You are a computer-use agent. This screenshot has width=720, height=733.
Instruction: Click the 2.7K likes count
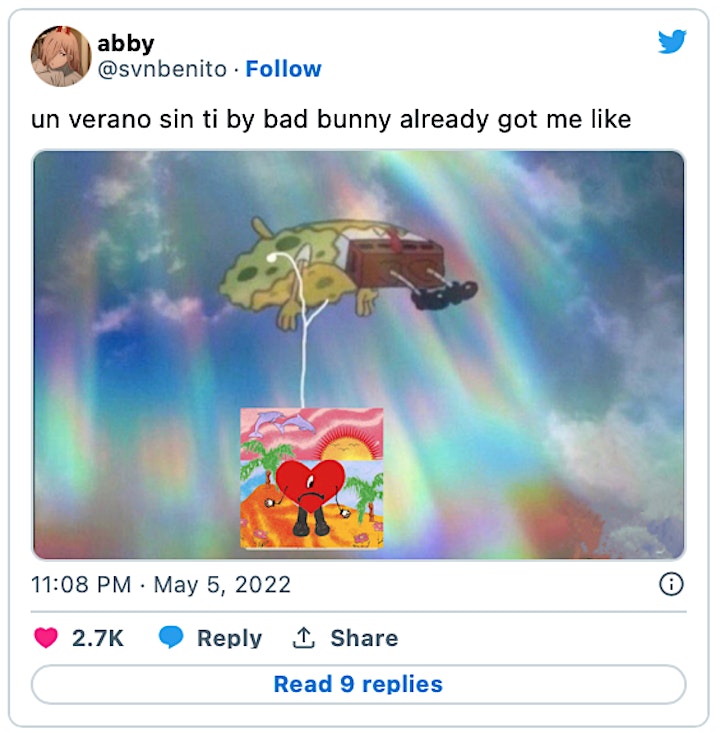tap(98, 638)
